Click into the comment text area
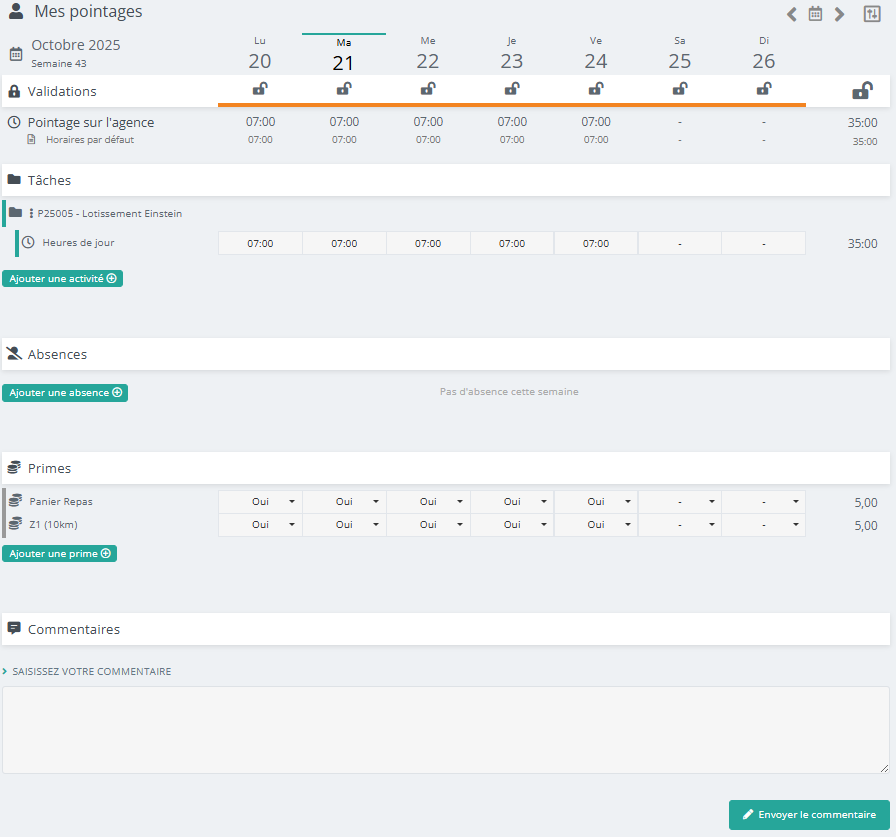The width and height of the screenshot is (896, 837). [x=445, y=729]
